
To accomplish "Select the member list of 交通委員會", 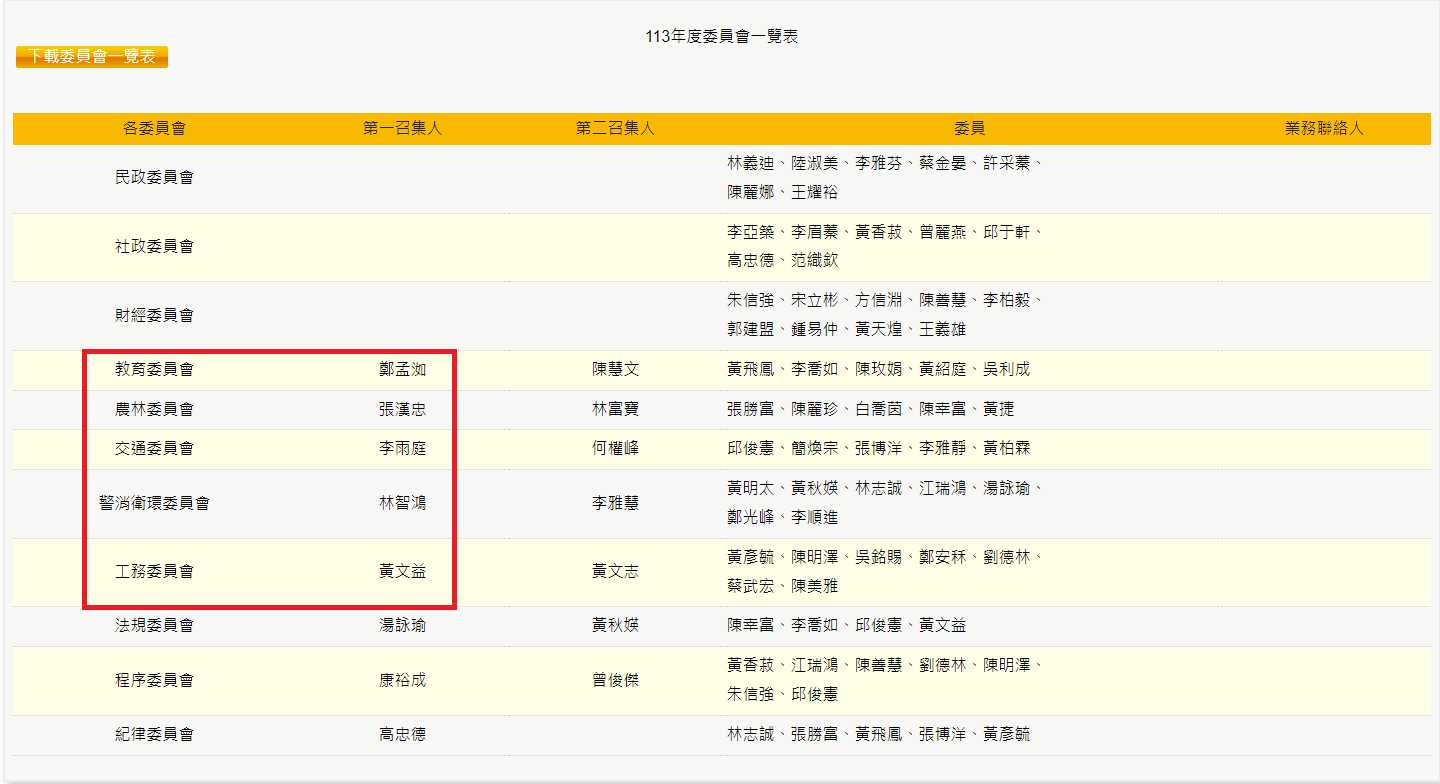I will 878,449.
